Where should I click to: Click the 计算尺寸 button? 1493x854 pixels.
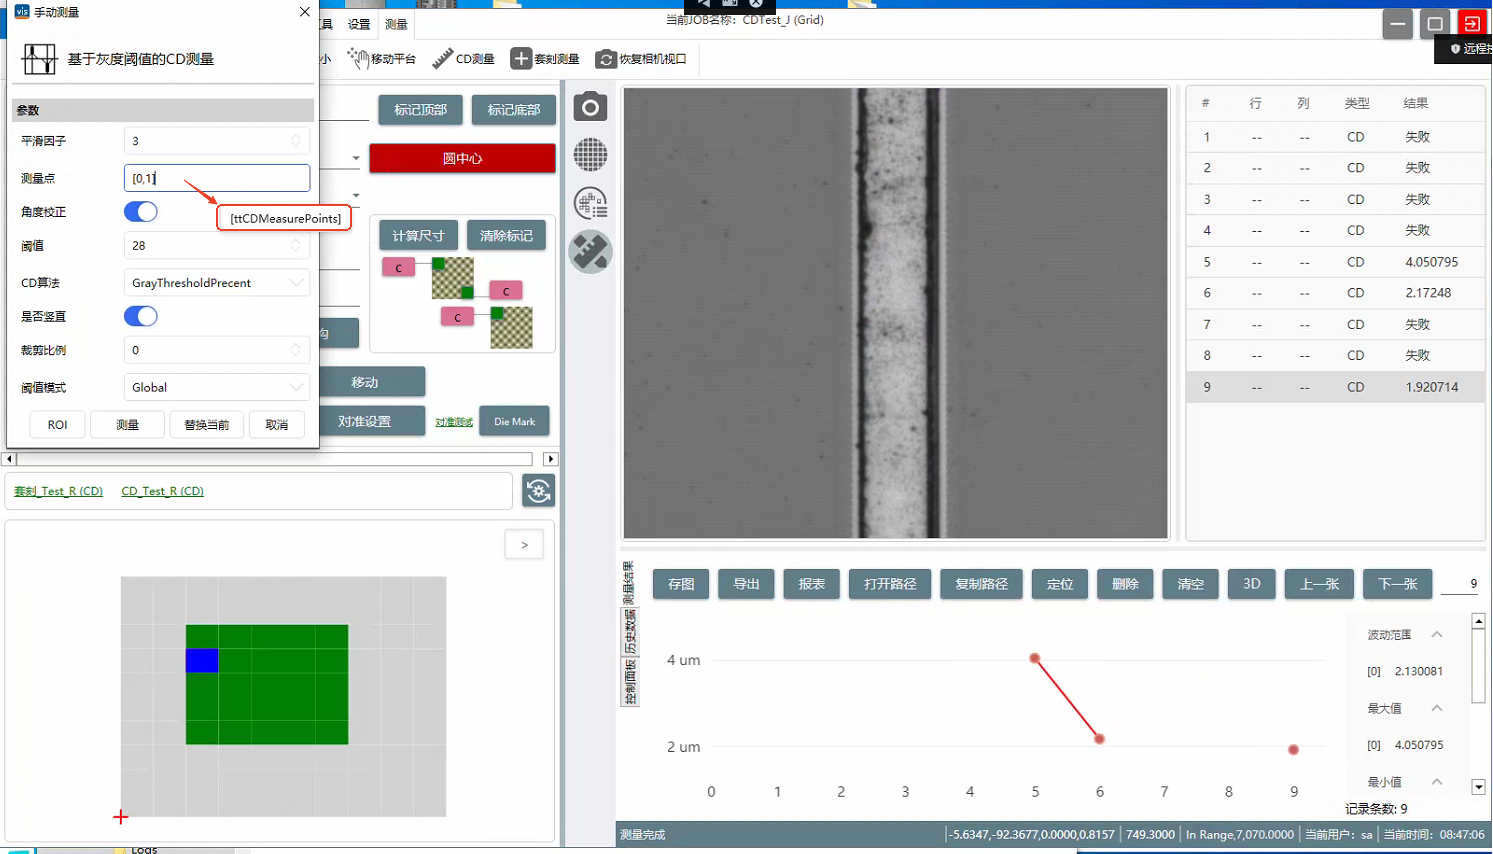coord(418,236)
